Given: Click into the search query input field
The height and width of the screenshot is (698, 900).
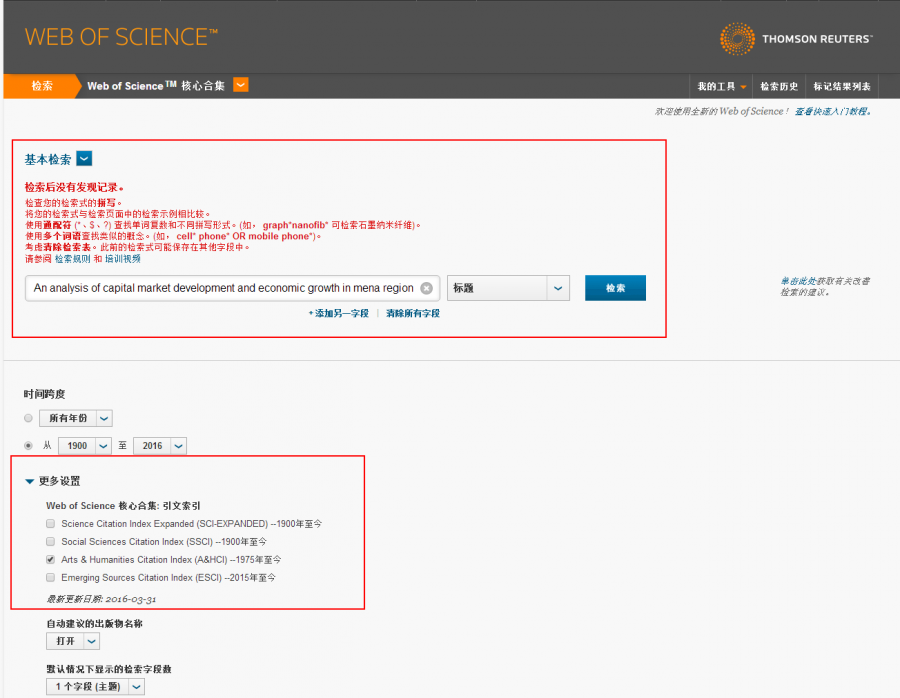Looking at the screenshot, I should point(232,288).
